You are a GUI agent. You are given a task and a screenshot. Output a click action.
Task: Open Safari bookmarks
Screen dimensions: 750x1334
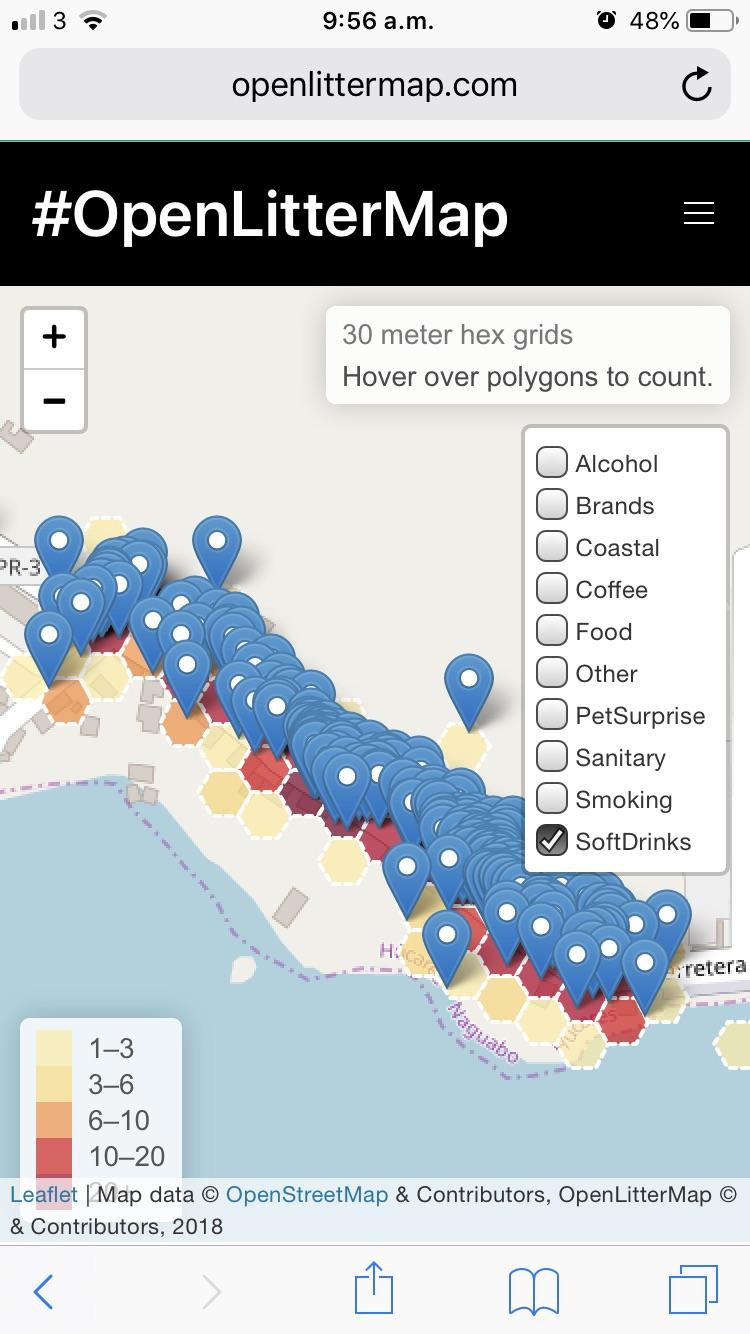(533, 1290)
